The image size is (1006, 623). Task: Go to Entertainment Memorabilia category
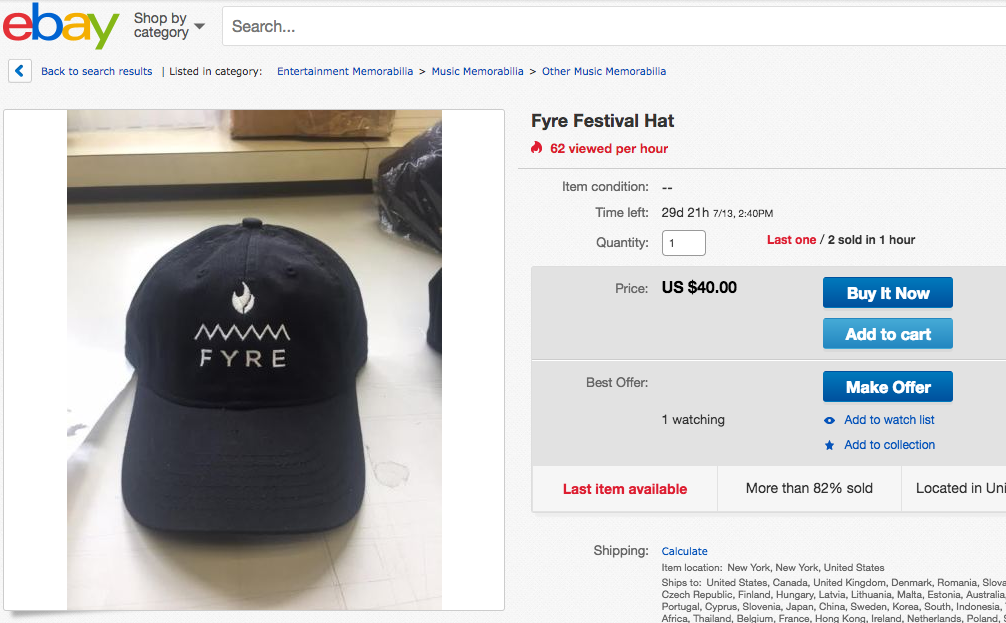(x=345, y=72)
